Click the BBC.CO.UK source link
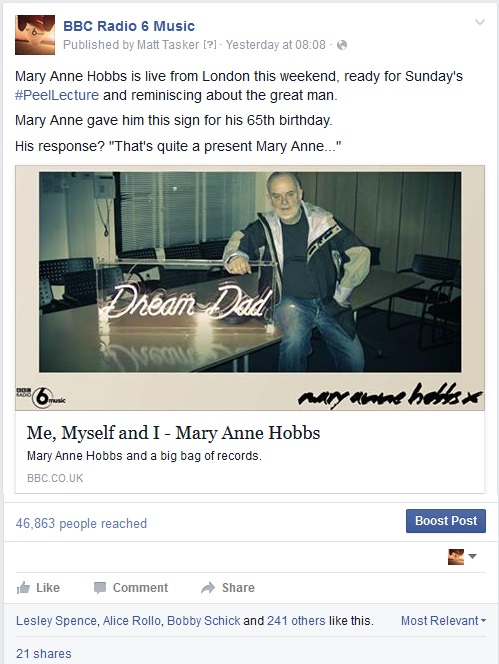The image size is (499, 664). tap(55, 478)
